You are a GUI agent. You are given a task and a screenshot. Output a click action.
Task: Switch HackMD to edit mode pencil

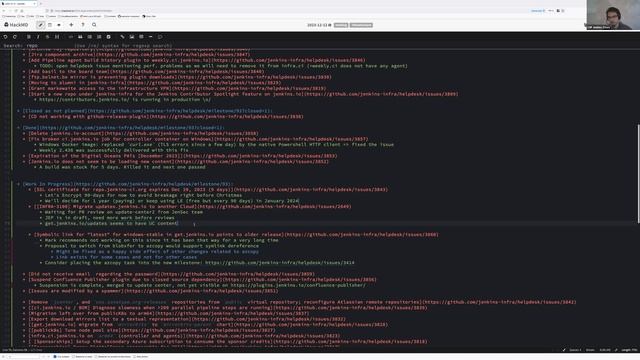[x=40, y=25]
